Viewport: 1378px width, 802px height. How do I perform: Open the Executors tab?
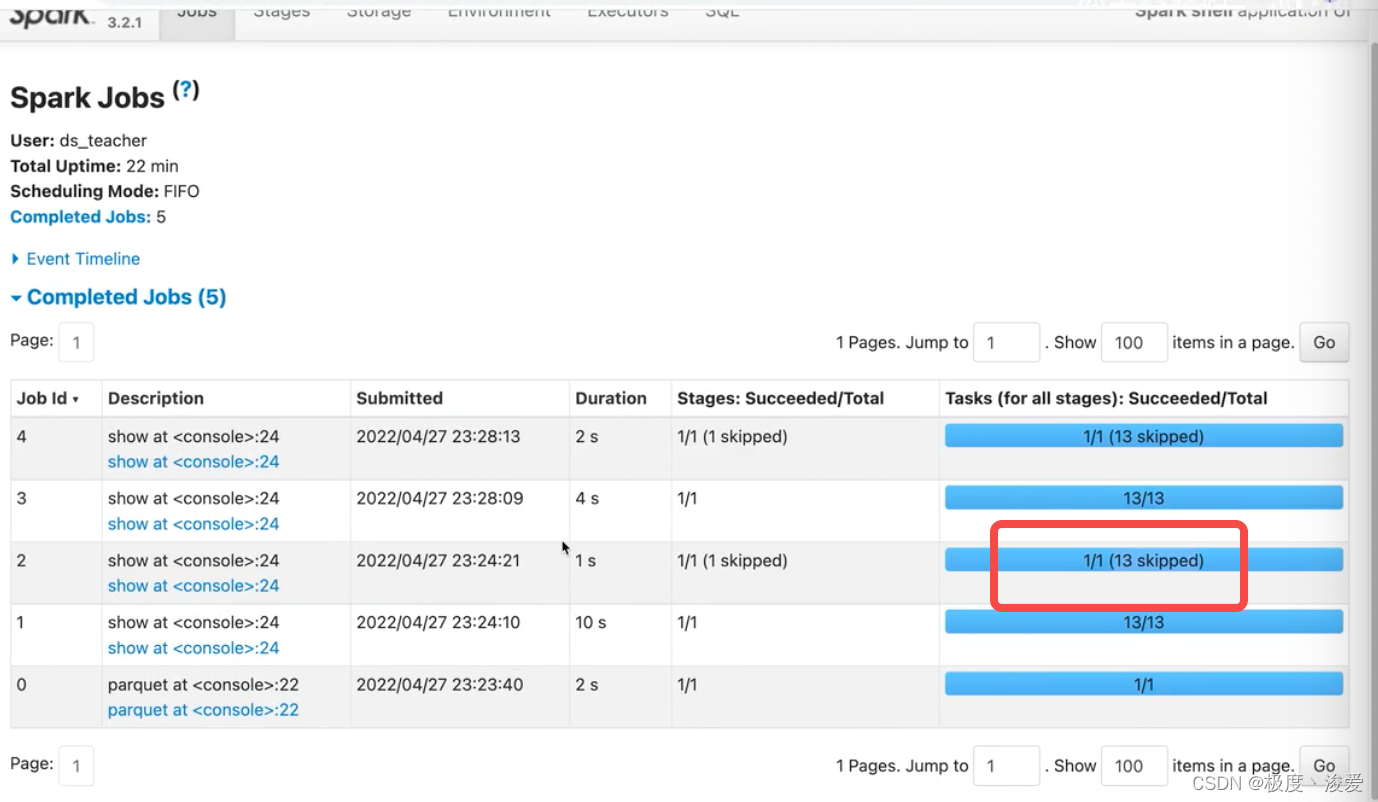point(628,12)
